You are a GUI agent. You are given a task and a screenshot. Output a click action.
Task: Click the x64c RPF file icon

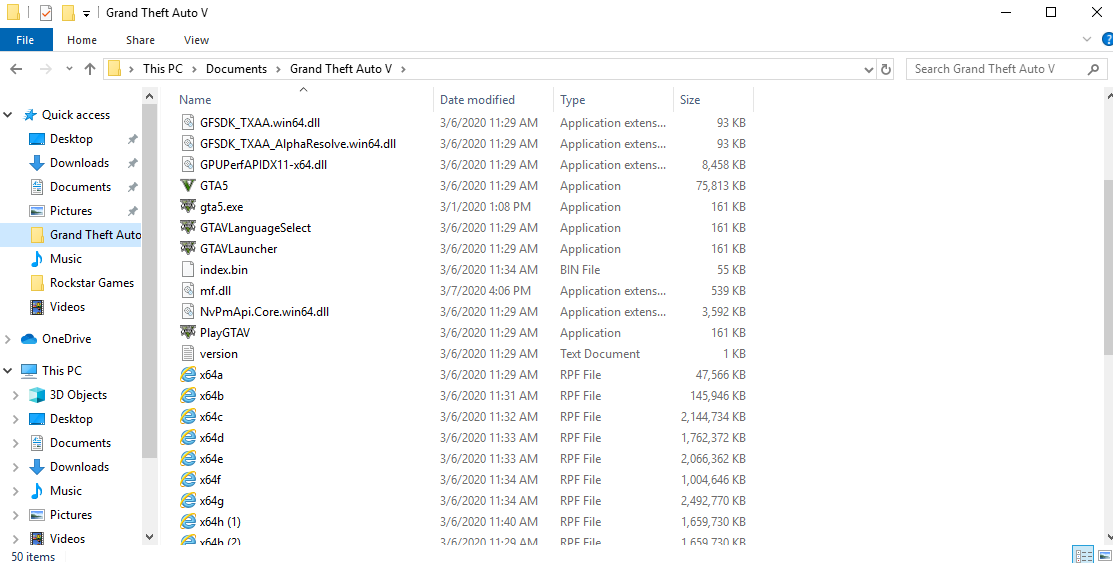187,417
